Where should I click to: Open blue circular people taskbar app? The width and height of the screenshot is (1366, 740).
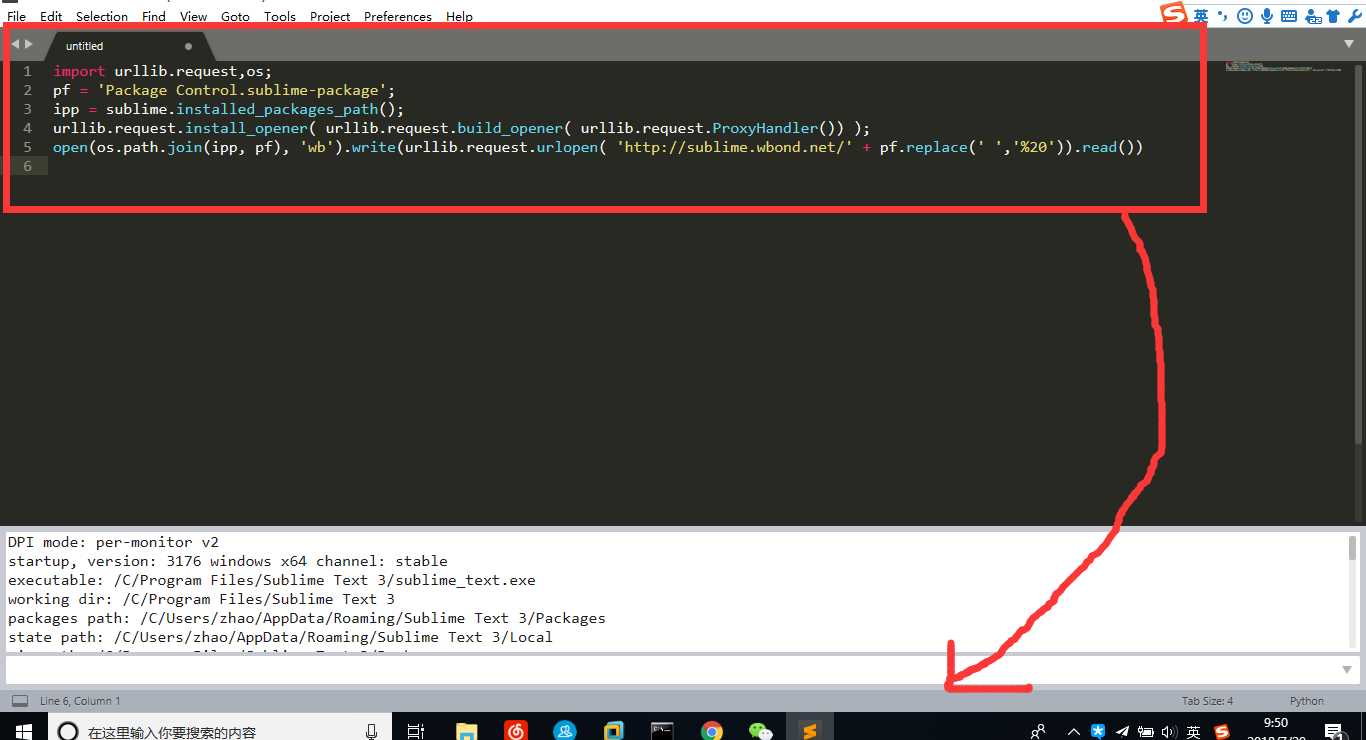[564, 731]
